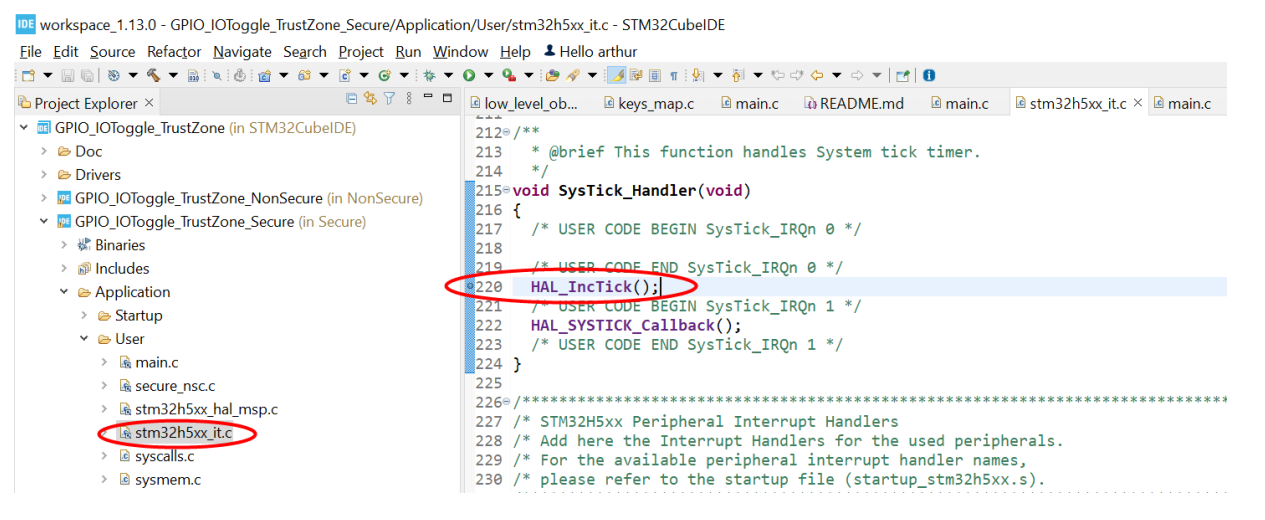
Task: Click the Forward navigation arrow
Action: click(x=857, y=75)
